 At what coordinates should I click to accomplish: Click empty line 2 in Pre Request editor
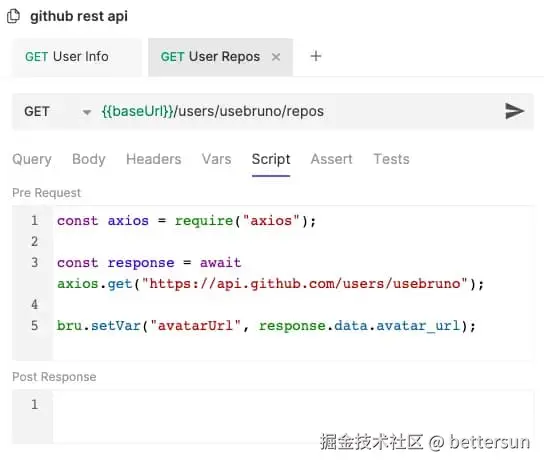[x=293, y=242]
